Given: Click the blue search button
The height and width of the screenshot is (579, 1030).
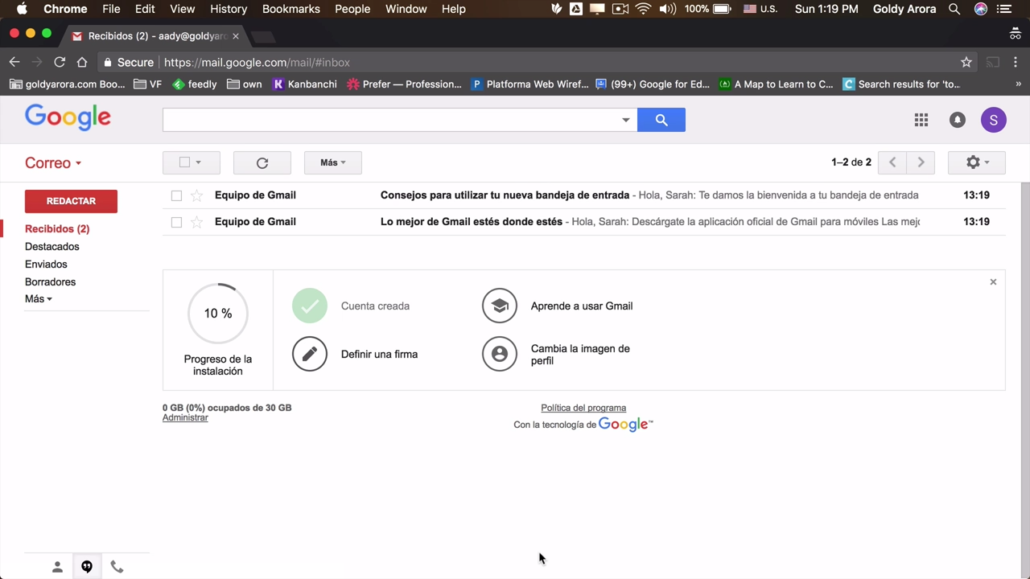Looking at the screenshot, I should point(661,120).
